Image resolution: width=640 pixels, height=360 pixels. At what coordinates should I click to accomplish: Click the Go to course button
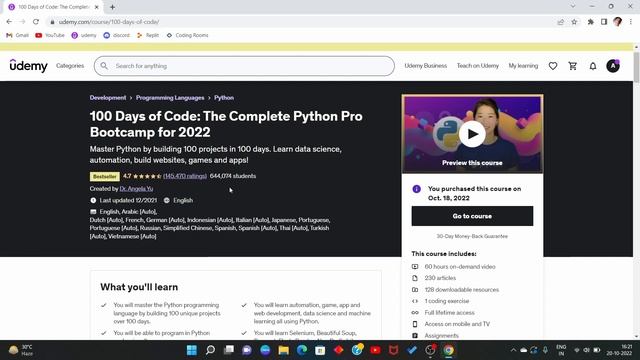(472, 216)
